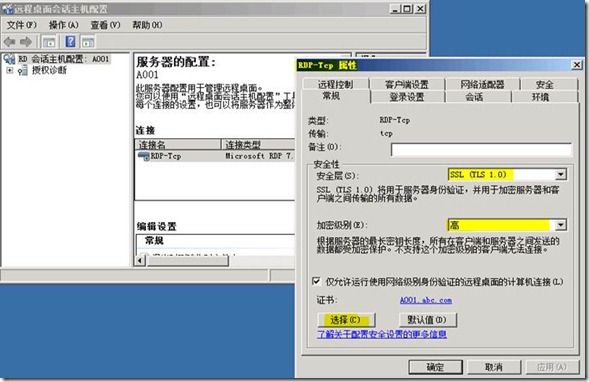
Task: Click the 常规 heading under 编辑设置
Action: 154,240
